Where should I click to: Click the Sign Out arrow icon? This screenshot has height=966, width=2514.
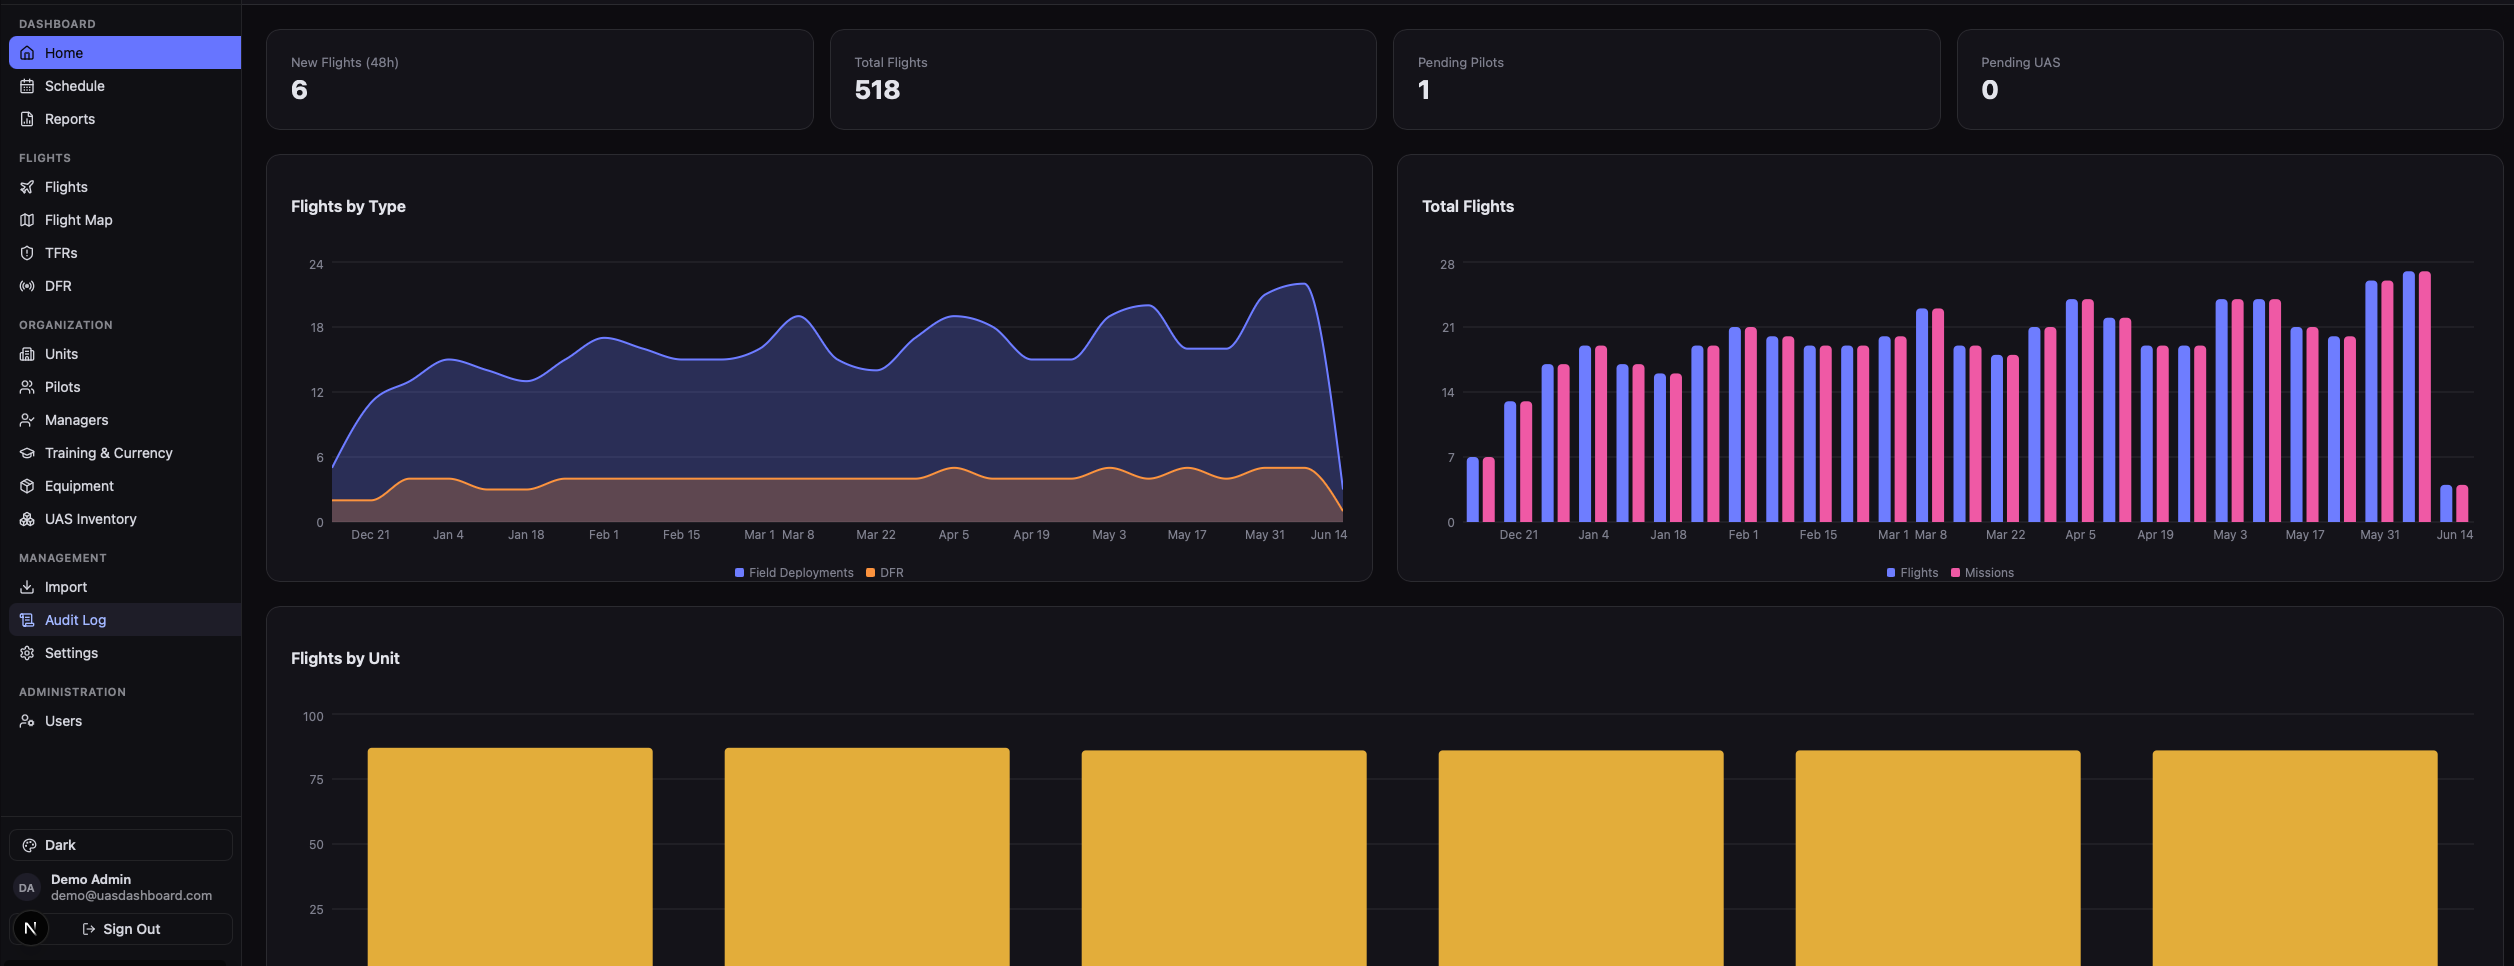(88, 929)
